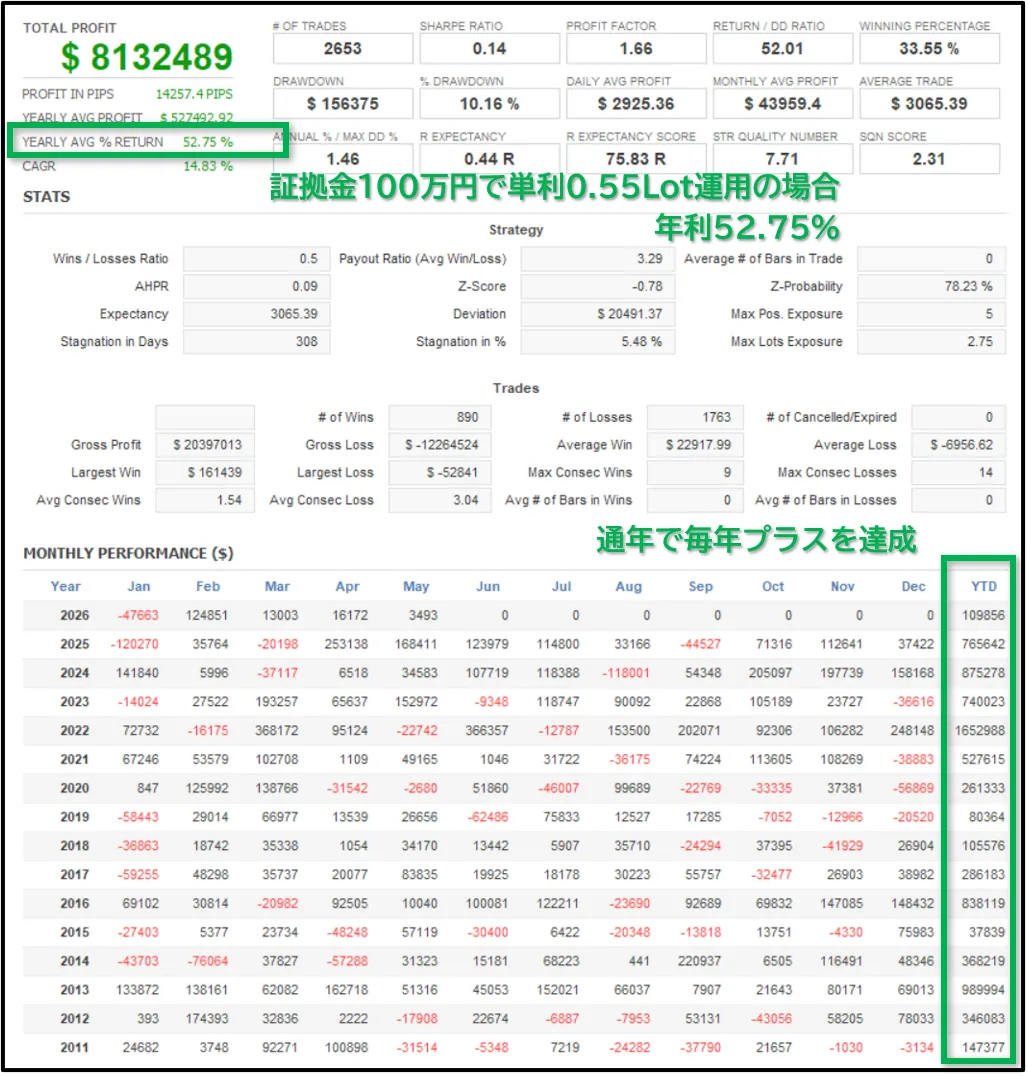Click the SQN score value 2.31
The width and height of the screenshot is (1028, 1076).
click(x=929, y=159)
